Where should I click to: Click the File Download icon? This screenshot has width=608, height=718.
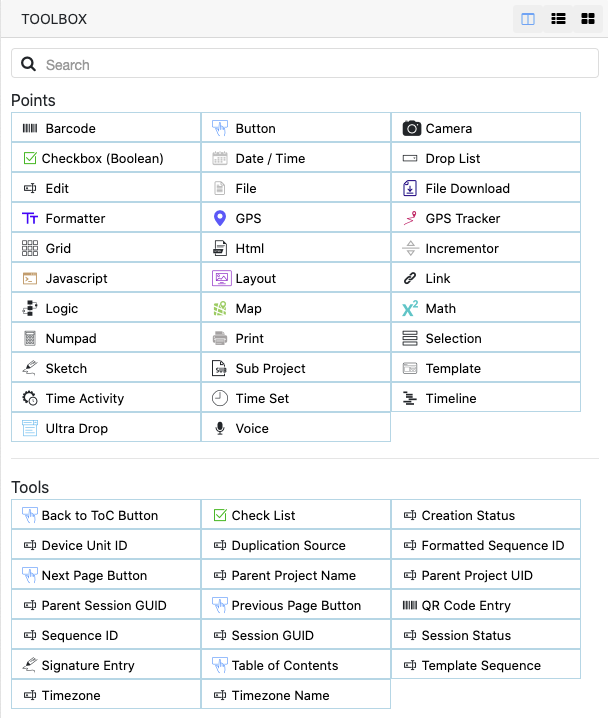[410, 188]
